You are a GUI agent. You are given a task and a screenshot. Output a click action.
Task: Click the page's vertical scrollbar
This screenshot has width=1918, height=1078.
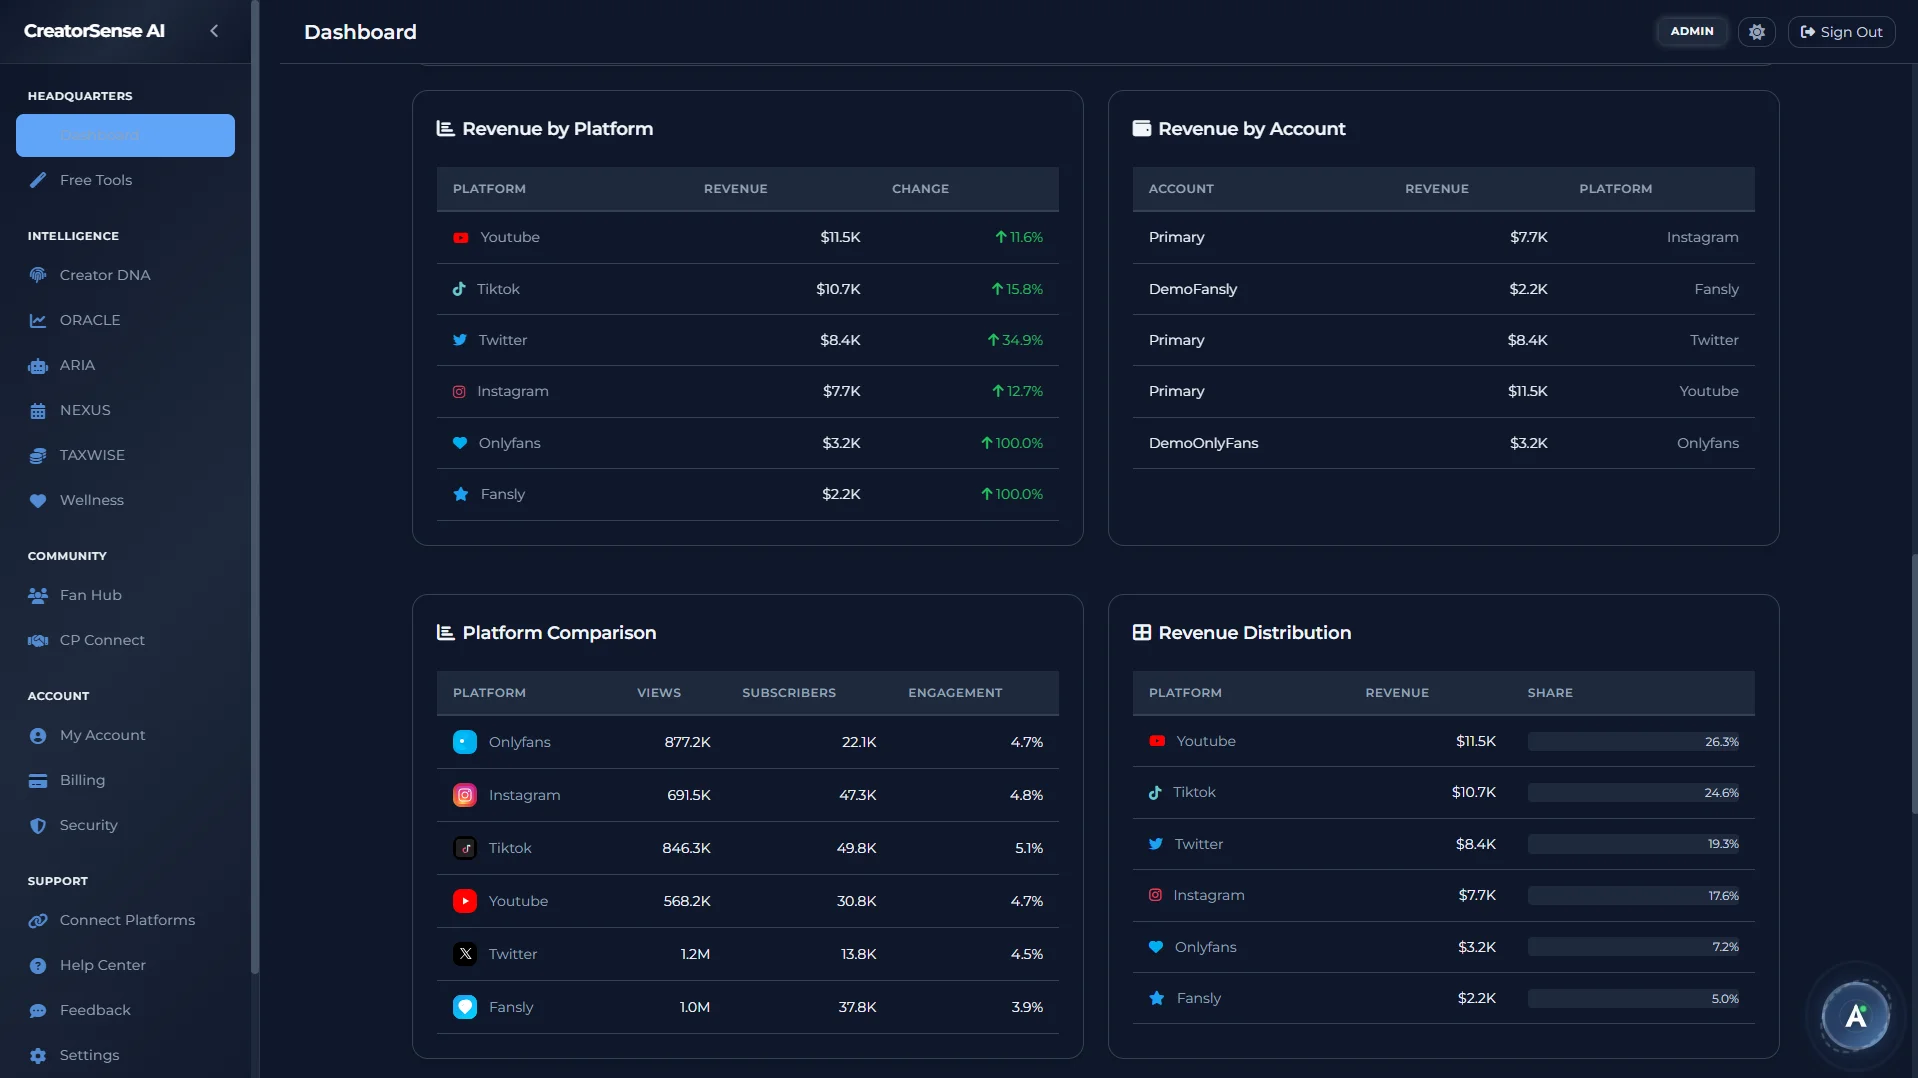pos(1914,680)
